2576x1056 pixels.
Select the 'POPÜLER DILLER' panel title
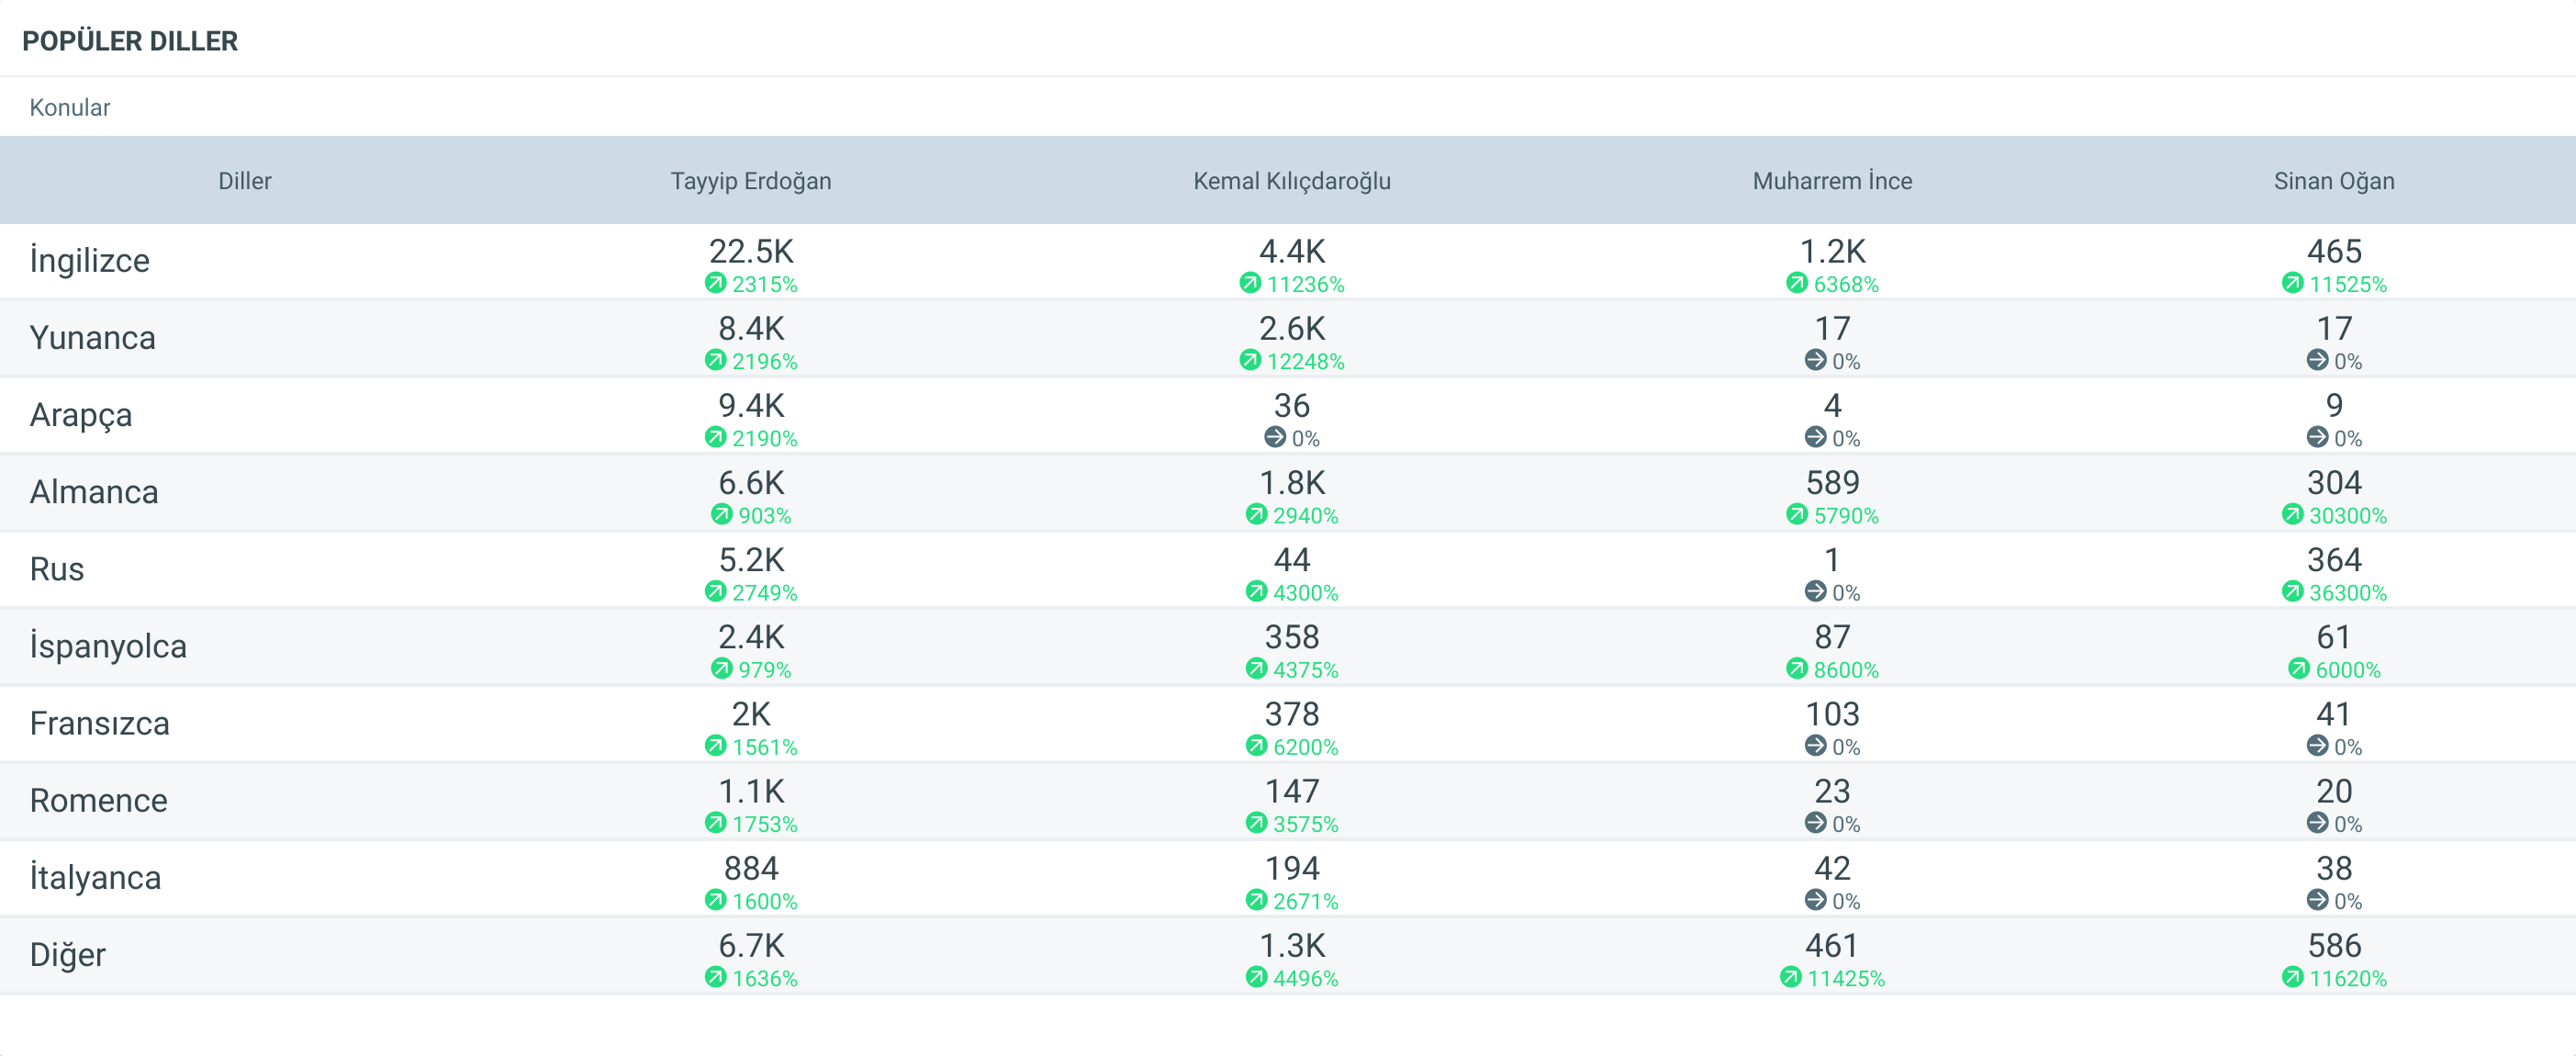point(130,41)
